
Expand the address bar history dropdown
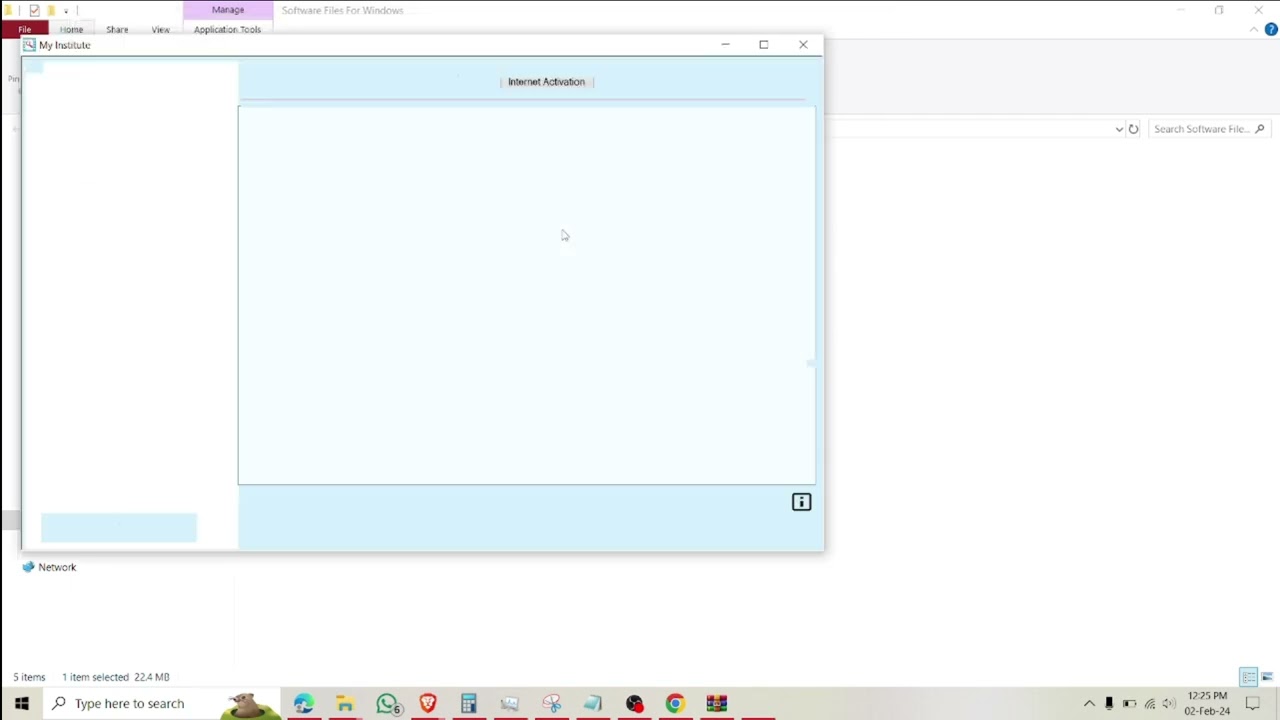(x=1119, y=129)
